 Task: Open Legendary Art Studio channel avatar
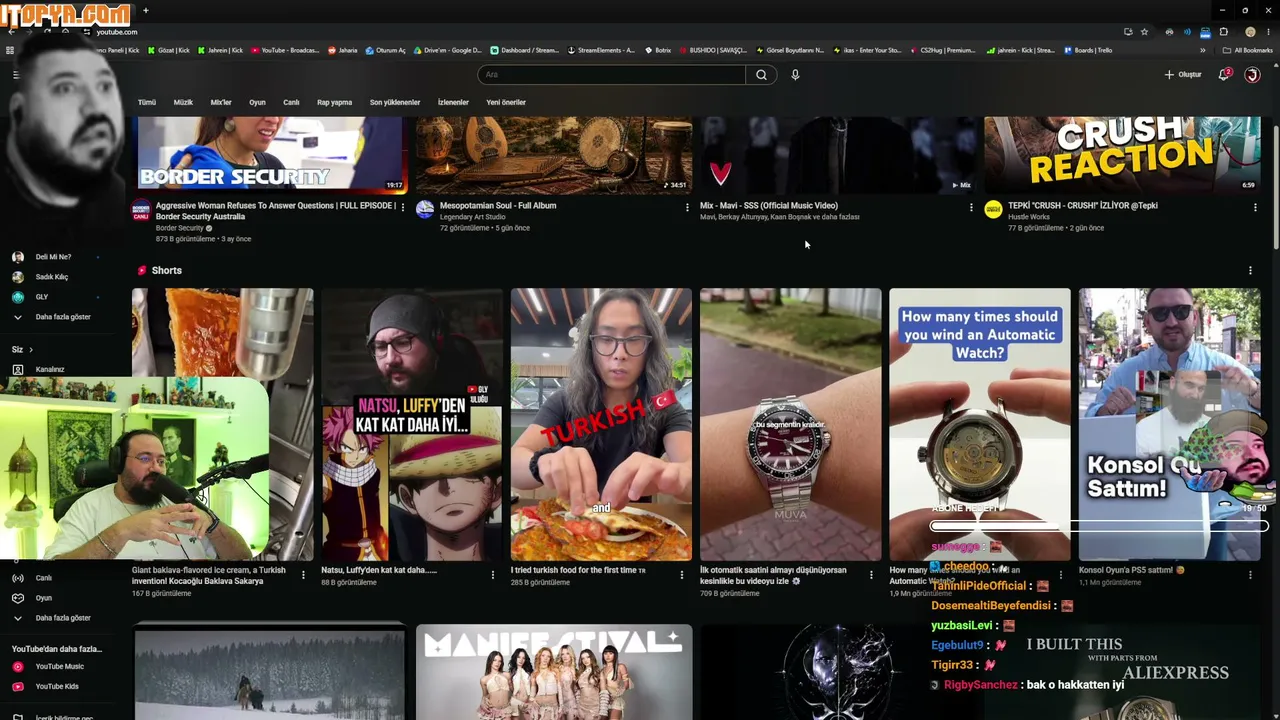pos(425,209)
